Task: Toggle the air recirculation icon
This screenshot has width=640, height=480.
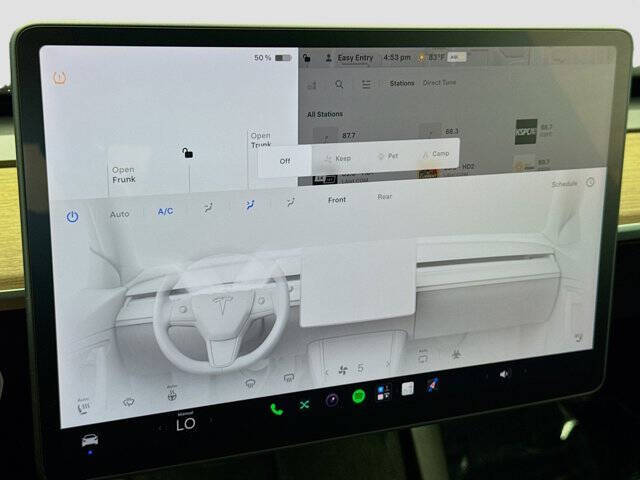Action: (x=423, y=357)
